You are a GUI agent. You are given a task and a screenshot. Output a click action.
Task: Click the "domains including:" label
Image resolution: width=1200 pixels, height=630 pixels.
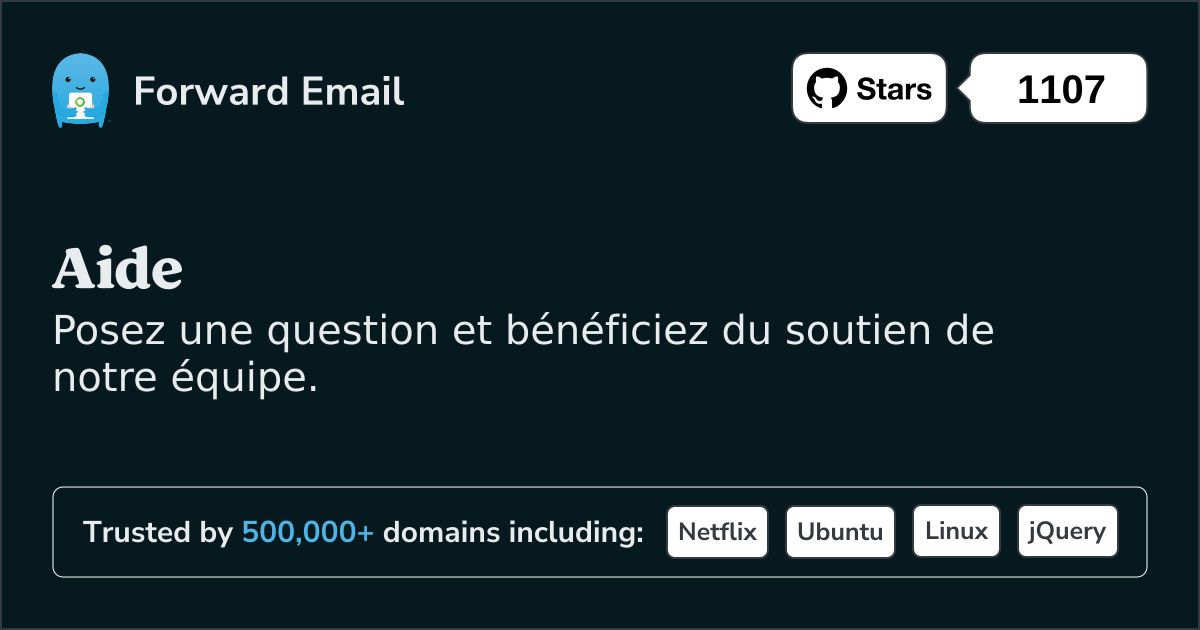point(513,532)
